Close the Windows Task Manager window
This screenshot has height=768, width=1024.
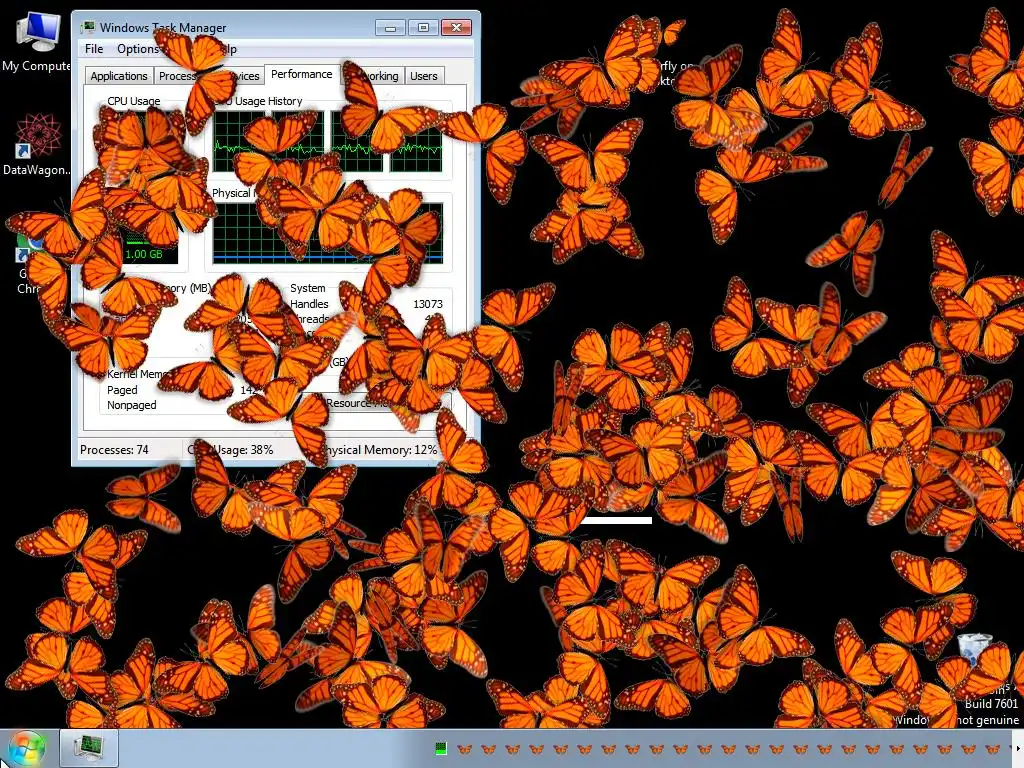click(x=456, y=27)
